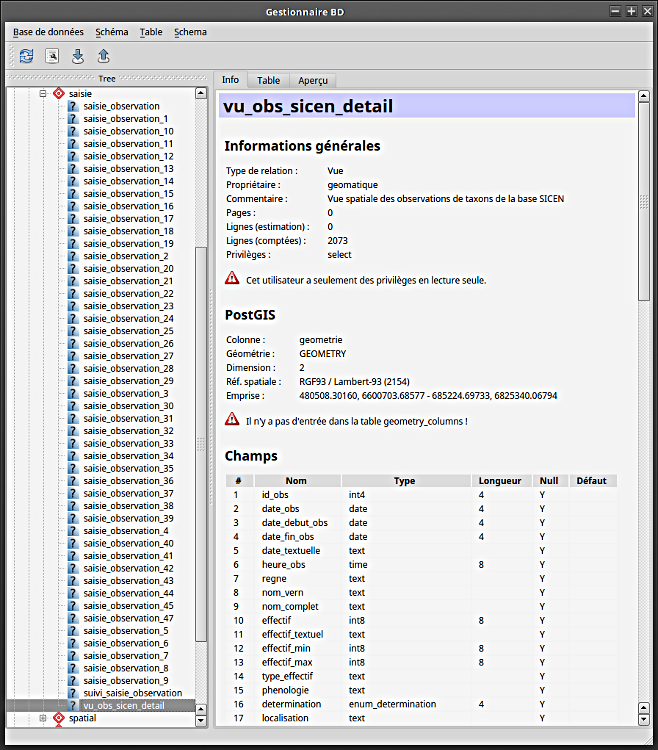Click the red spatial schema icon
This screenshot has height=750, width=658.
pos(58,718)
